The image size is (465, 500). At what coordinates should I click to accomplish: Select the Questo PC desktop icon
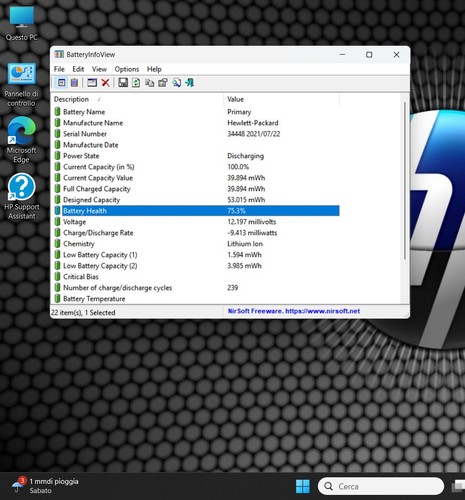[22, 23]
